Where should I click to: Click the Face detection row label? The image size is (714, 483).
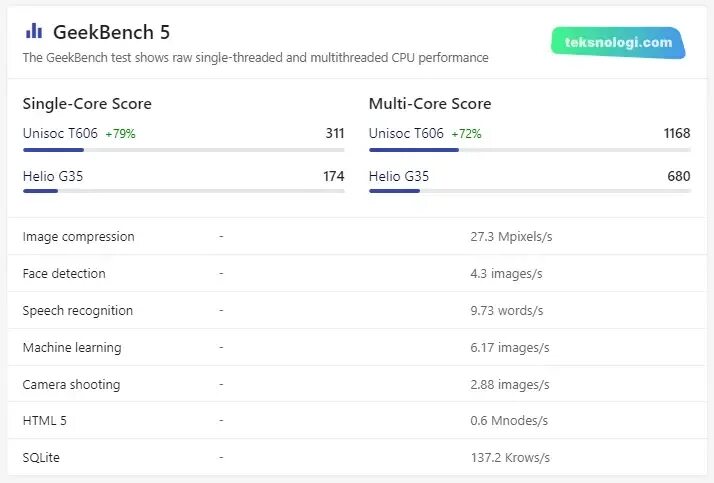pyautogui.click(x=64, y=274)
